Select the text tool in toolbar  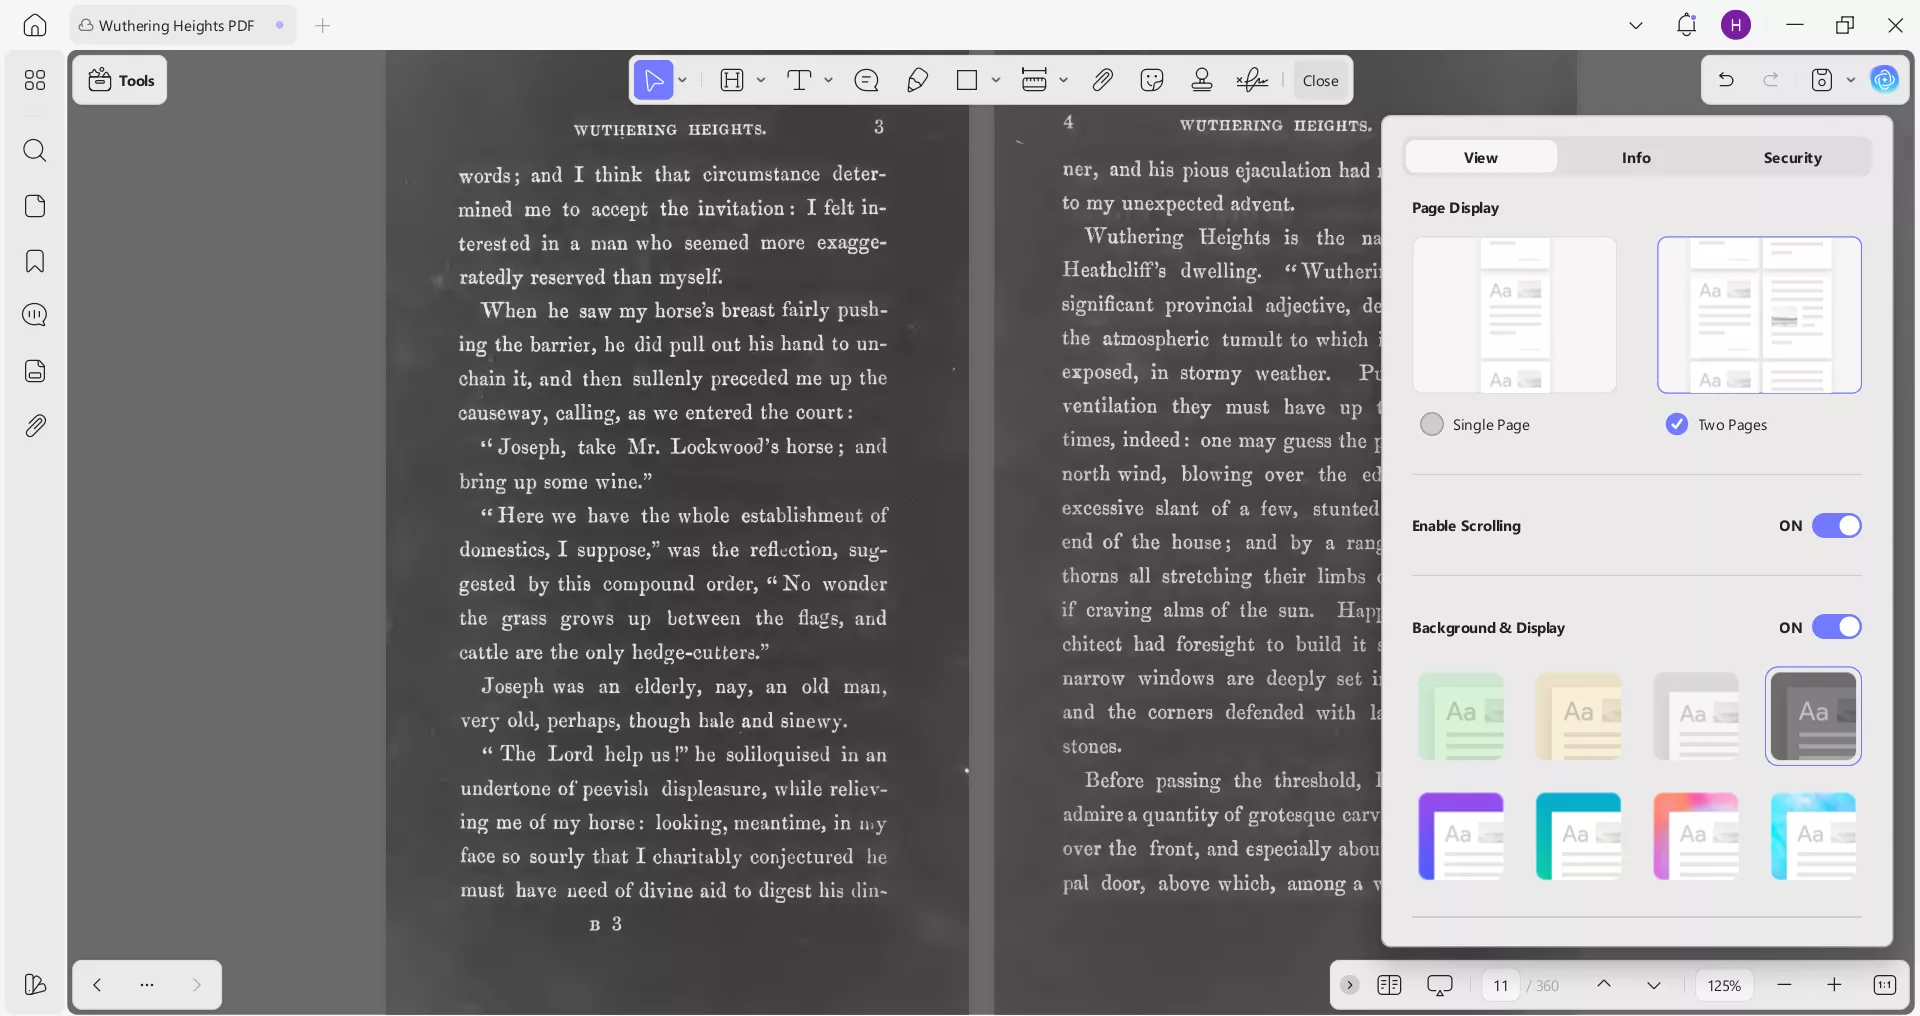point(799,80)
